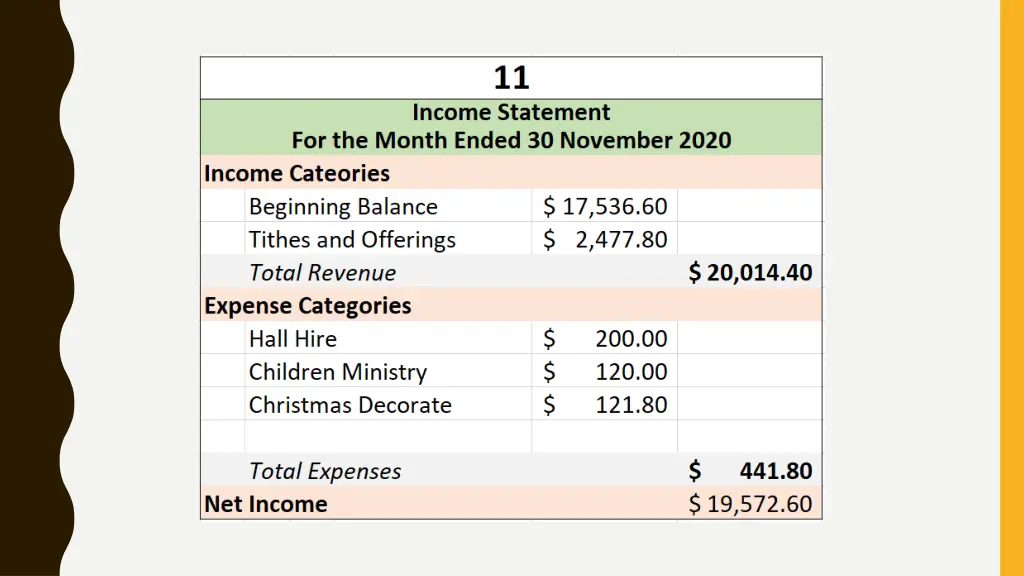Select the Christmas Decorate expense label
Screen dimensions: 1024x576
pyautogui.click(x=350, y=405)
